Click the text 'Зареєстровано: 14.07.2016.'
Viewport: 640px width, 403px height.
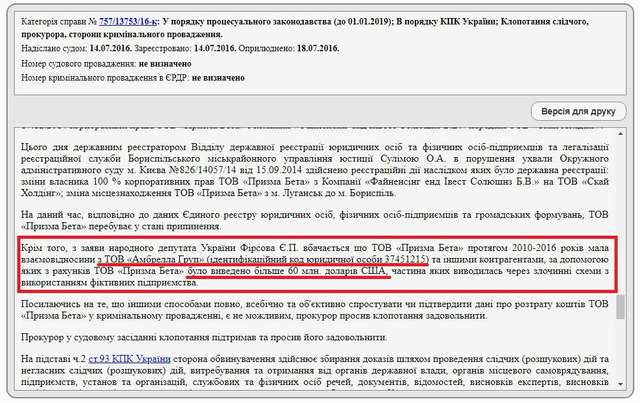click(185, 49)
